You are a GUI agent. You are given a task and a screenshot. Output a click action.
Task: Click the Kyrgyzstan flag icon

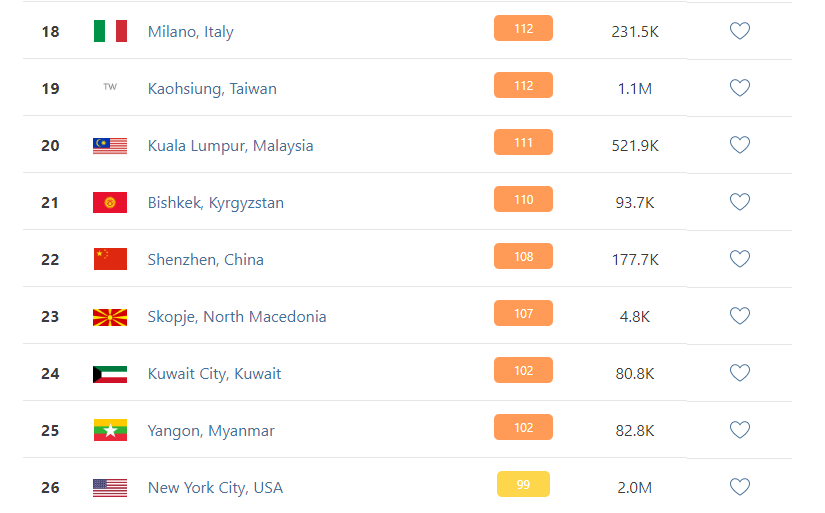click(x=110, y=202)
